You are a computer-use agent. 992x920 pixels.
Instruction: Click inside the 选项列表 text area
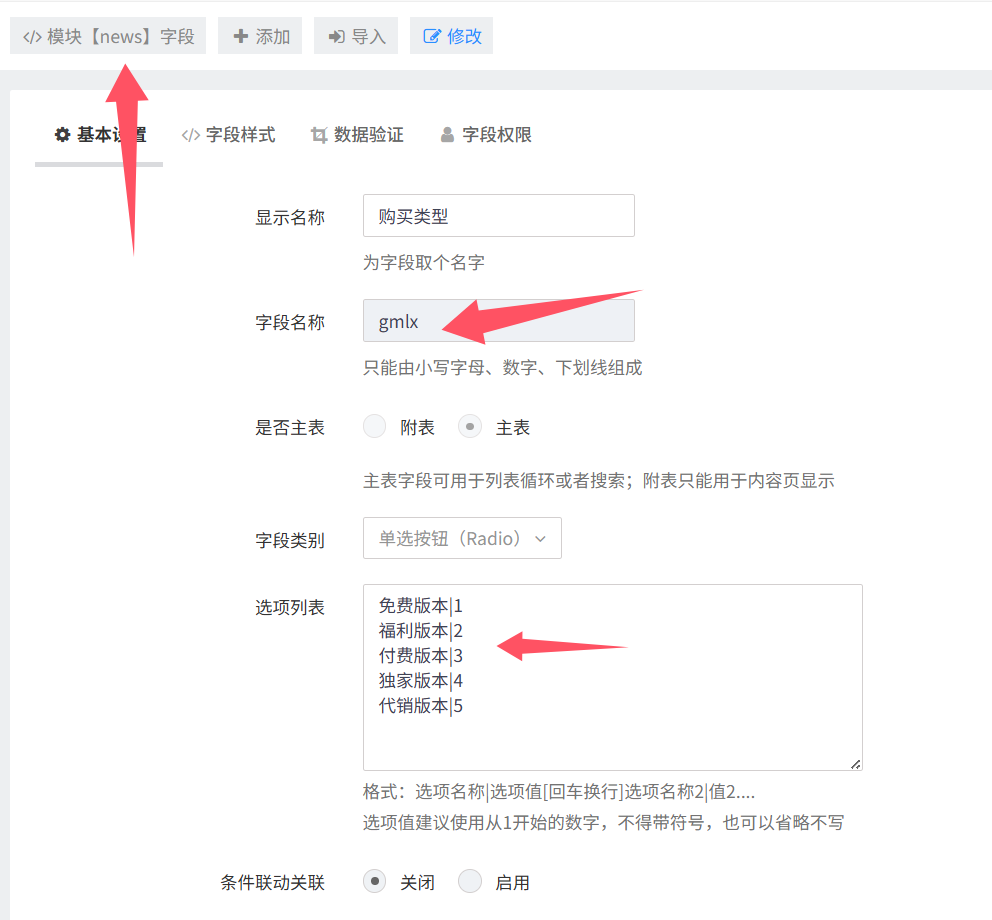point(612,677)
